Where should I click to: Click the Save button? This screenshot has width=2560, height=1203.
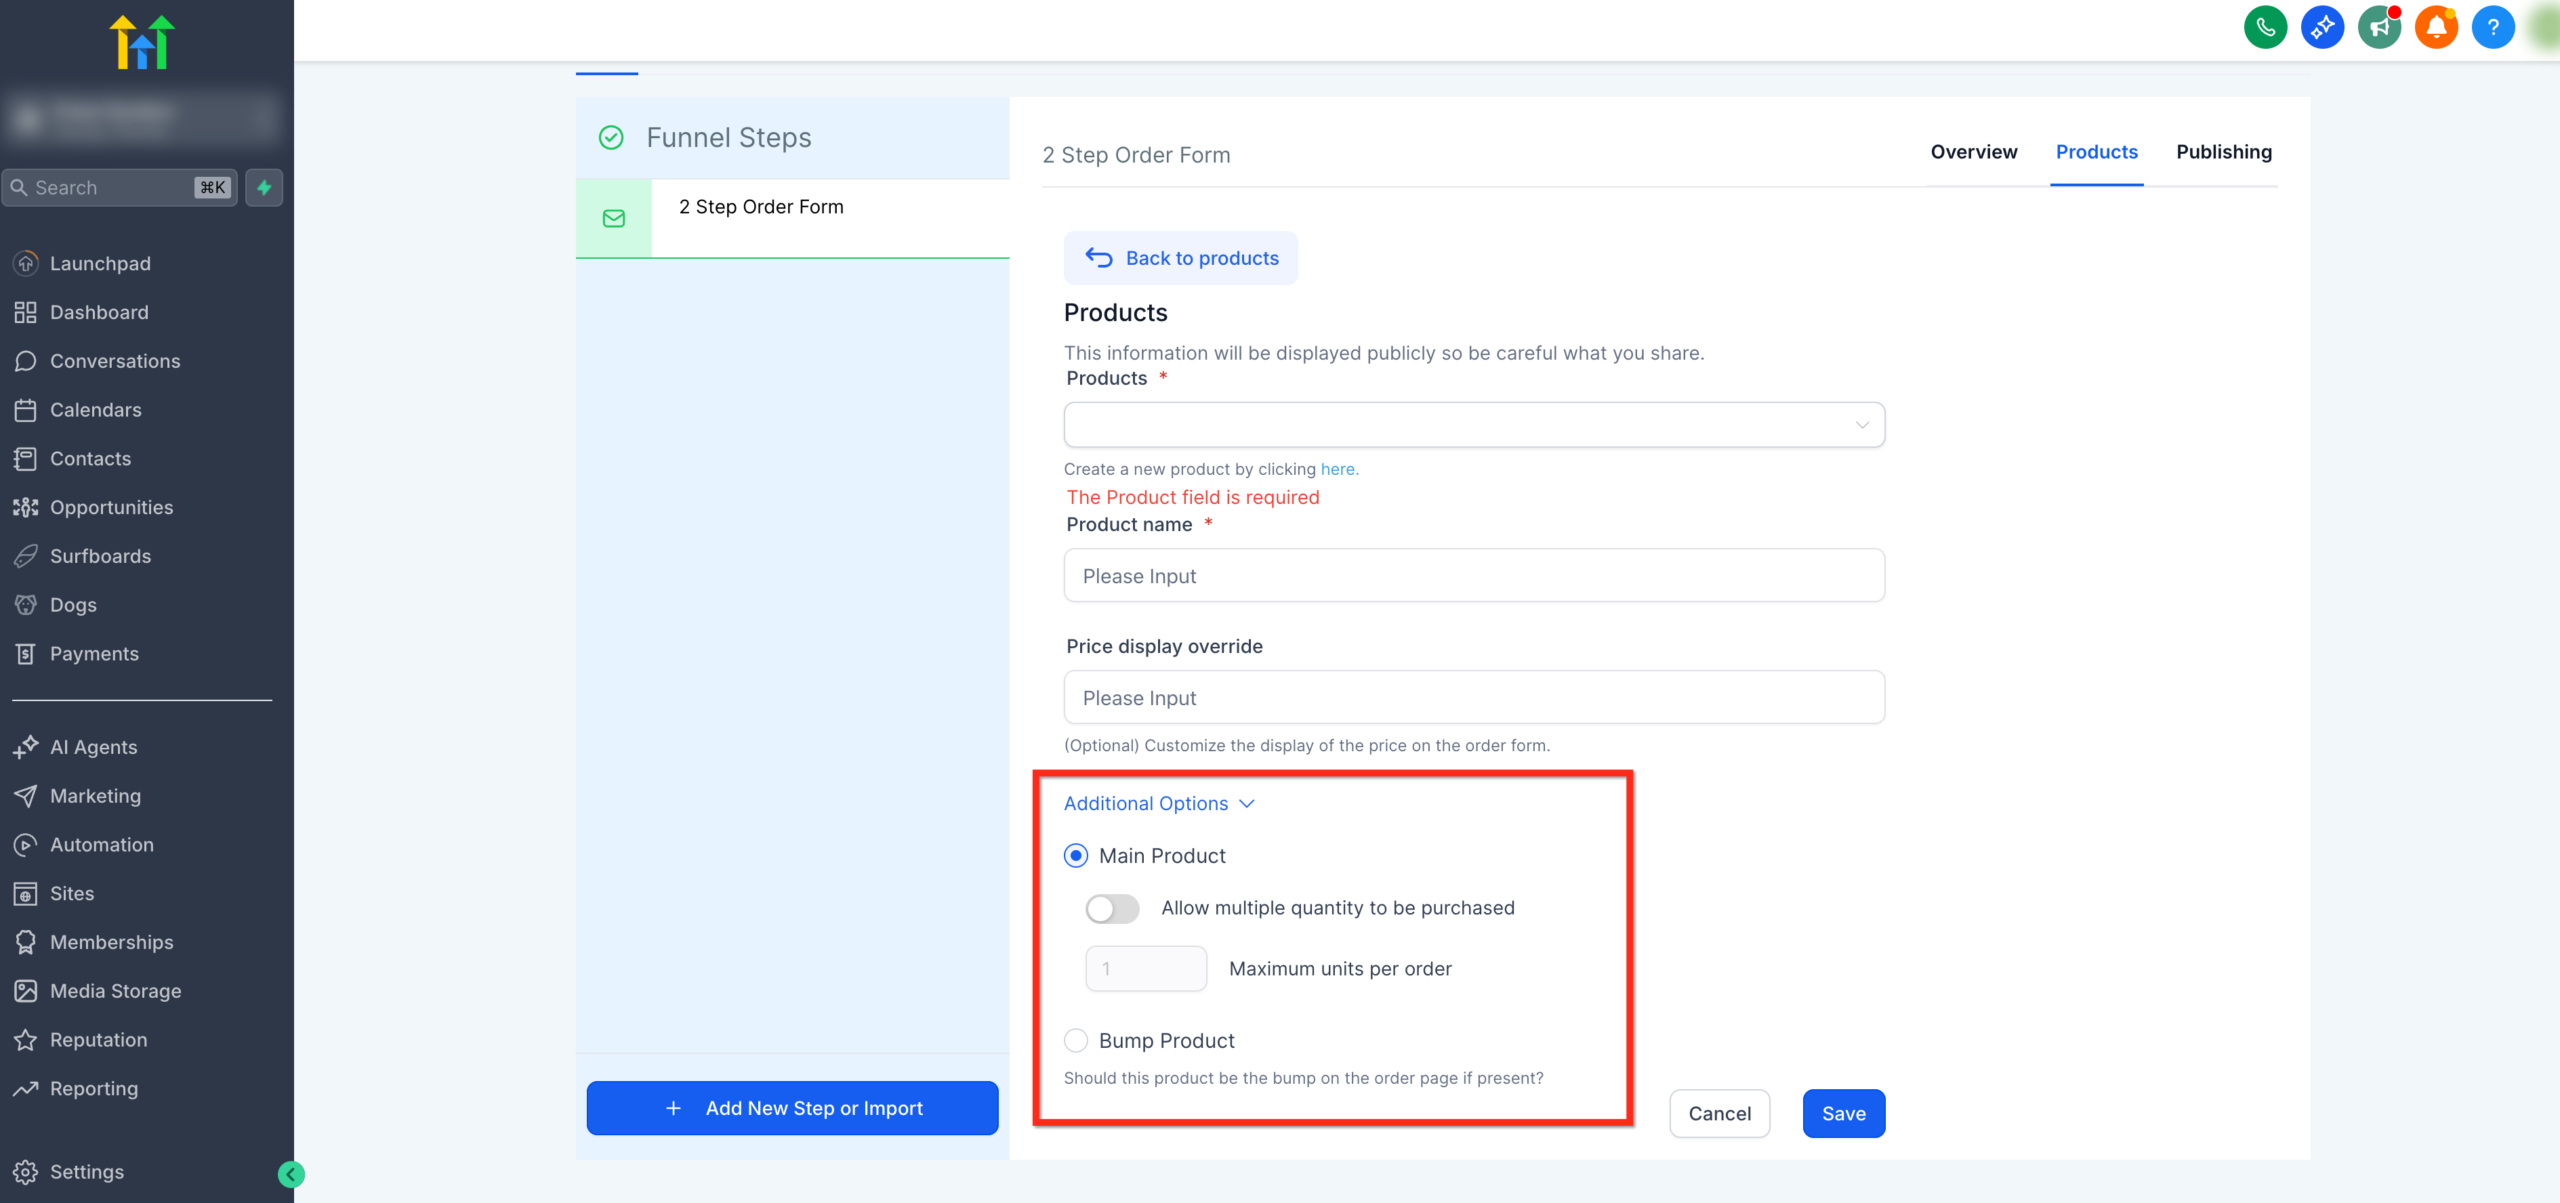[x=1843, y=1113]
